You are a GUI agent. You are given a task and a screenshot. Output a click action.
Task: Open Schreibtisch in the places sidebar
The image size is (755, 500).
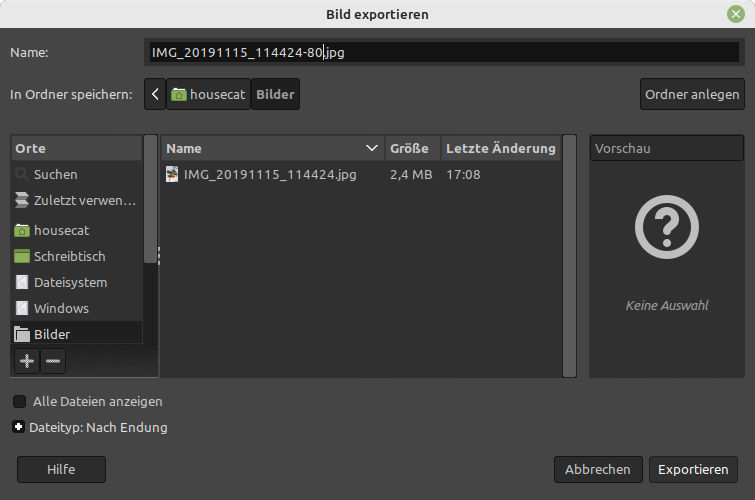(69, 256)
